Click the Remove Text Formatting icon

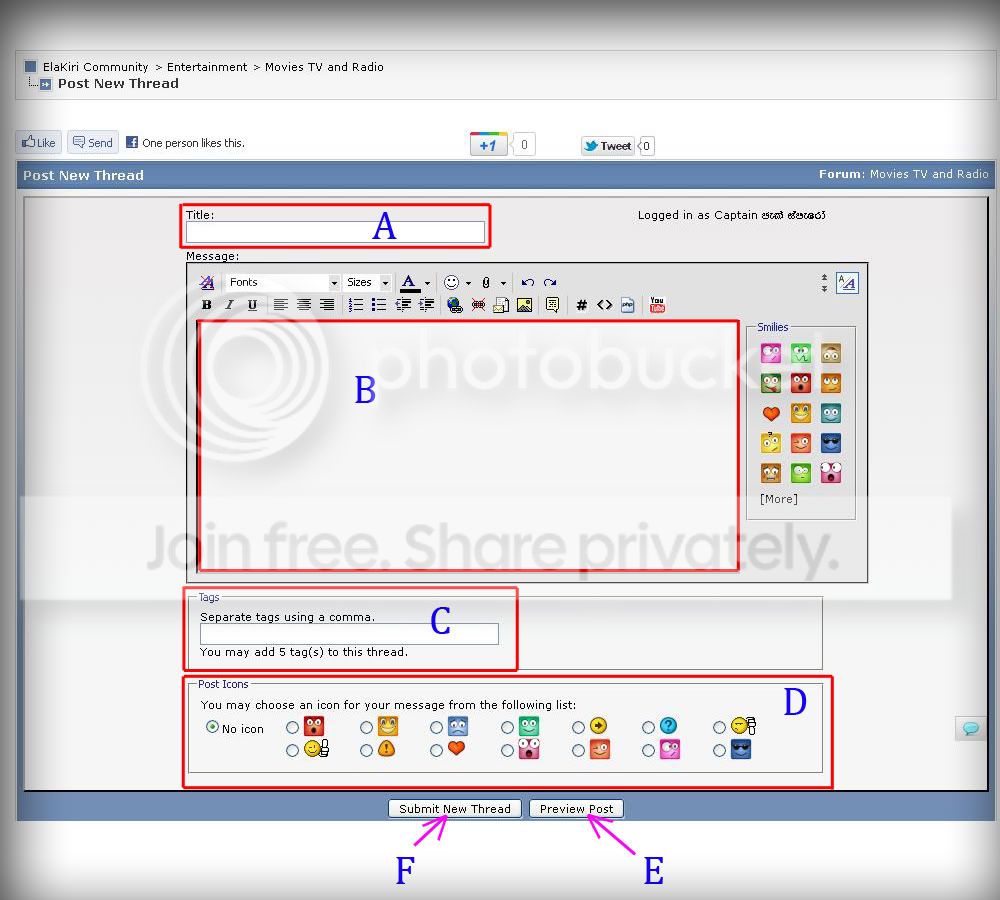pos(207,282)
